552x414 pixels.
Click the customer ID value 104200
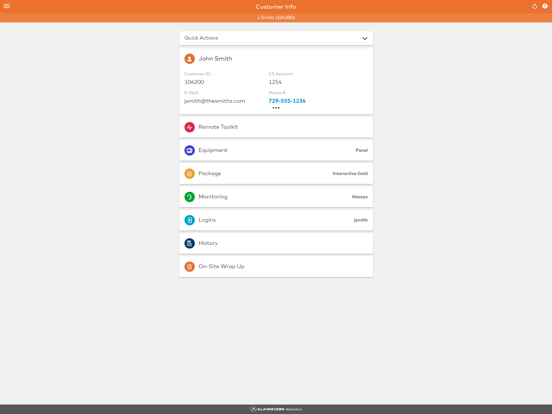[x=194, y=82]
